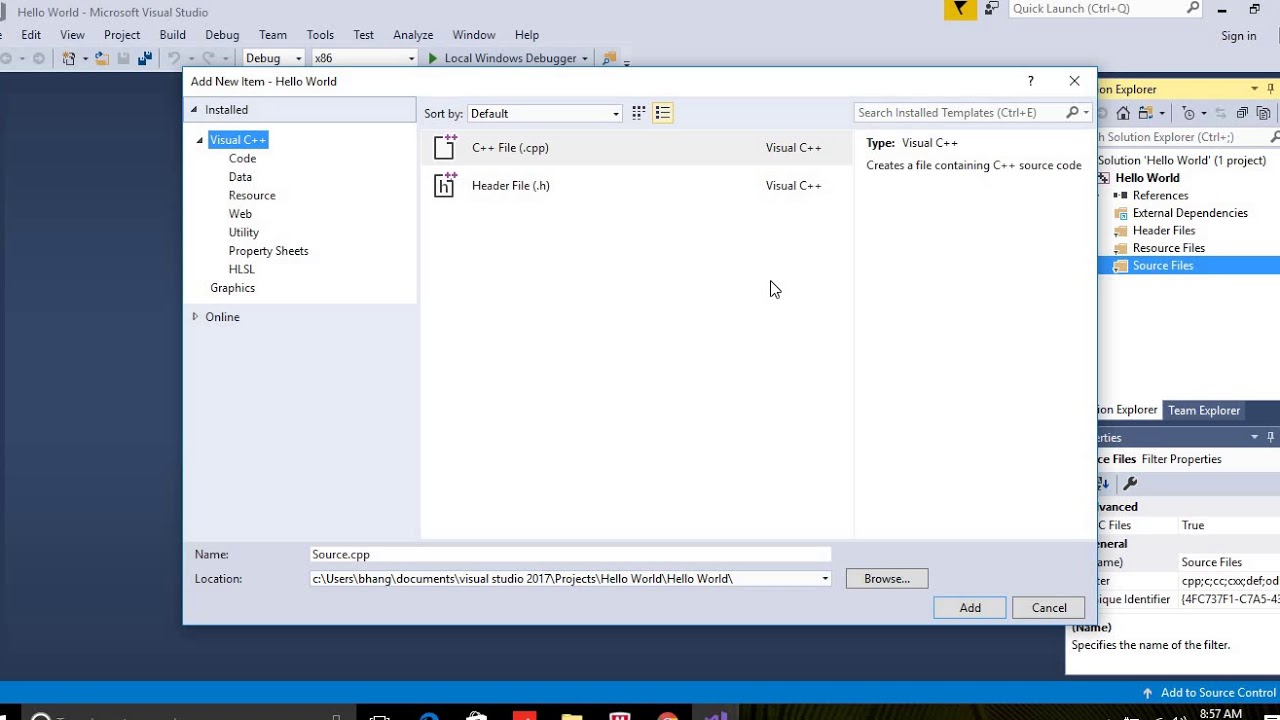The image size is (1280, 720).
Task: Select the C++ File (.cpp) template
Action: coord(638,148)
